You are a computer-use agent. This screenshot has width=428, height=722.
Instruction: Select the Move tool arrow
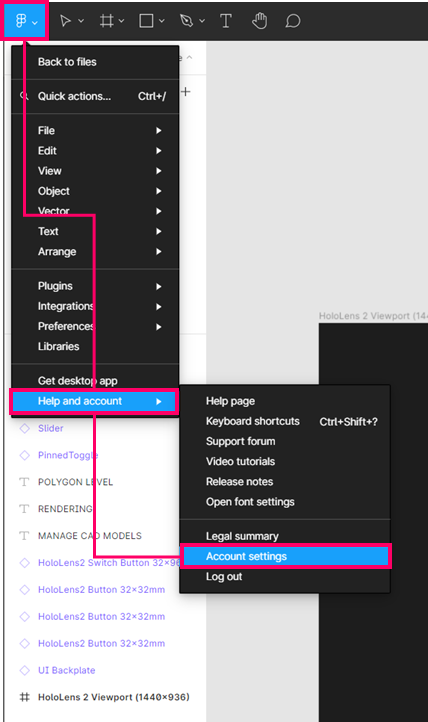[66, 21]
